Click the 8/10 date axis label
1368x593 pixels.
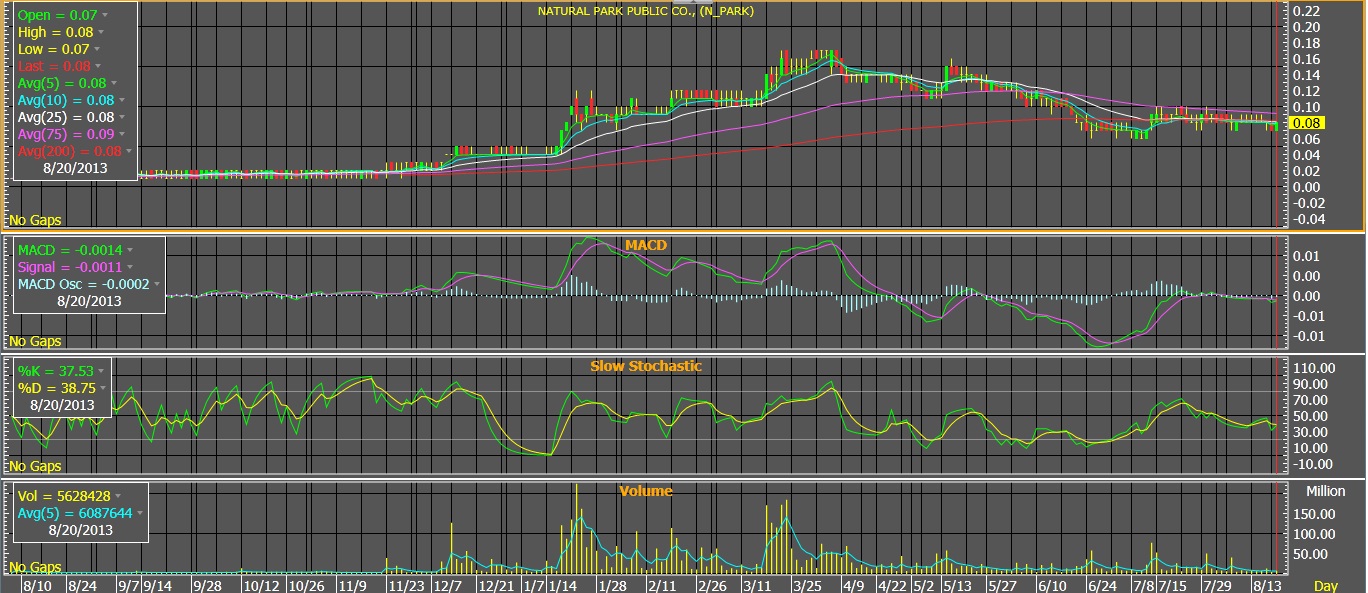[36, 585]
